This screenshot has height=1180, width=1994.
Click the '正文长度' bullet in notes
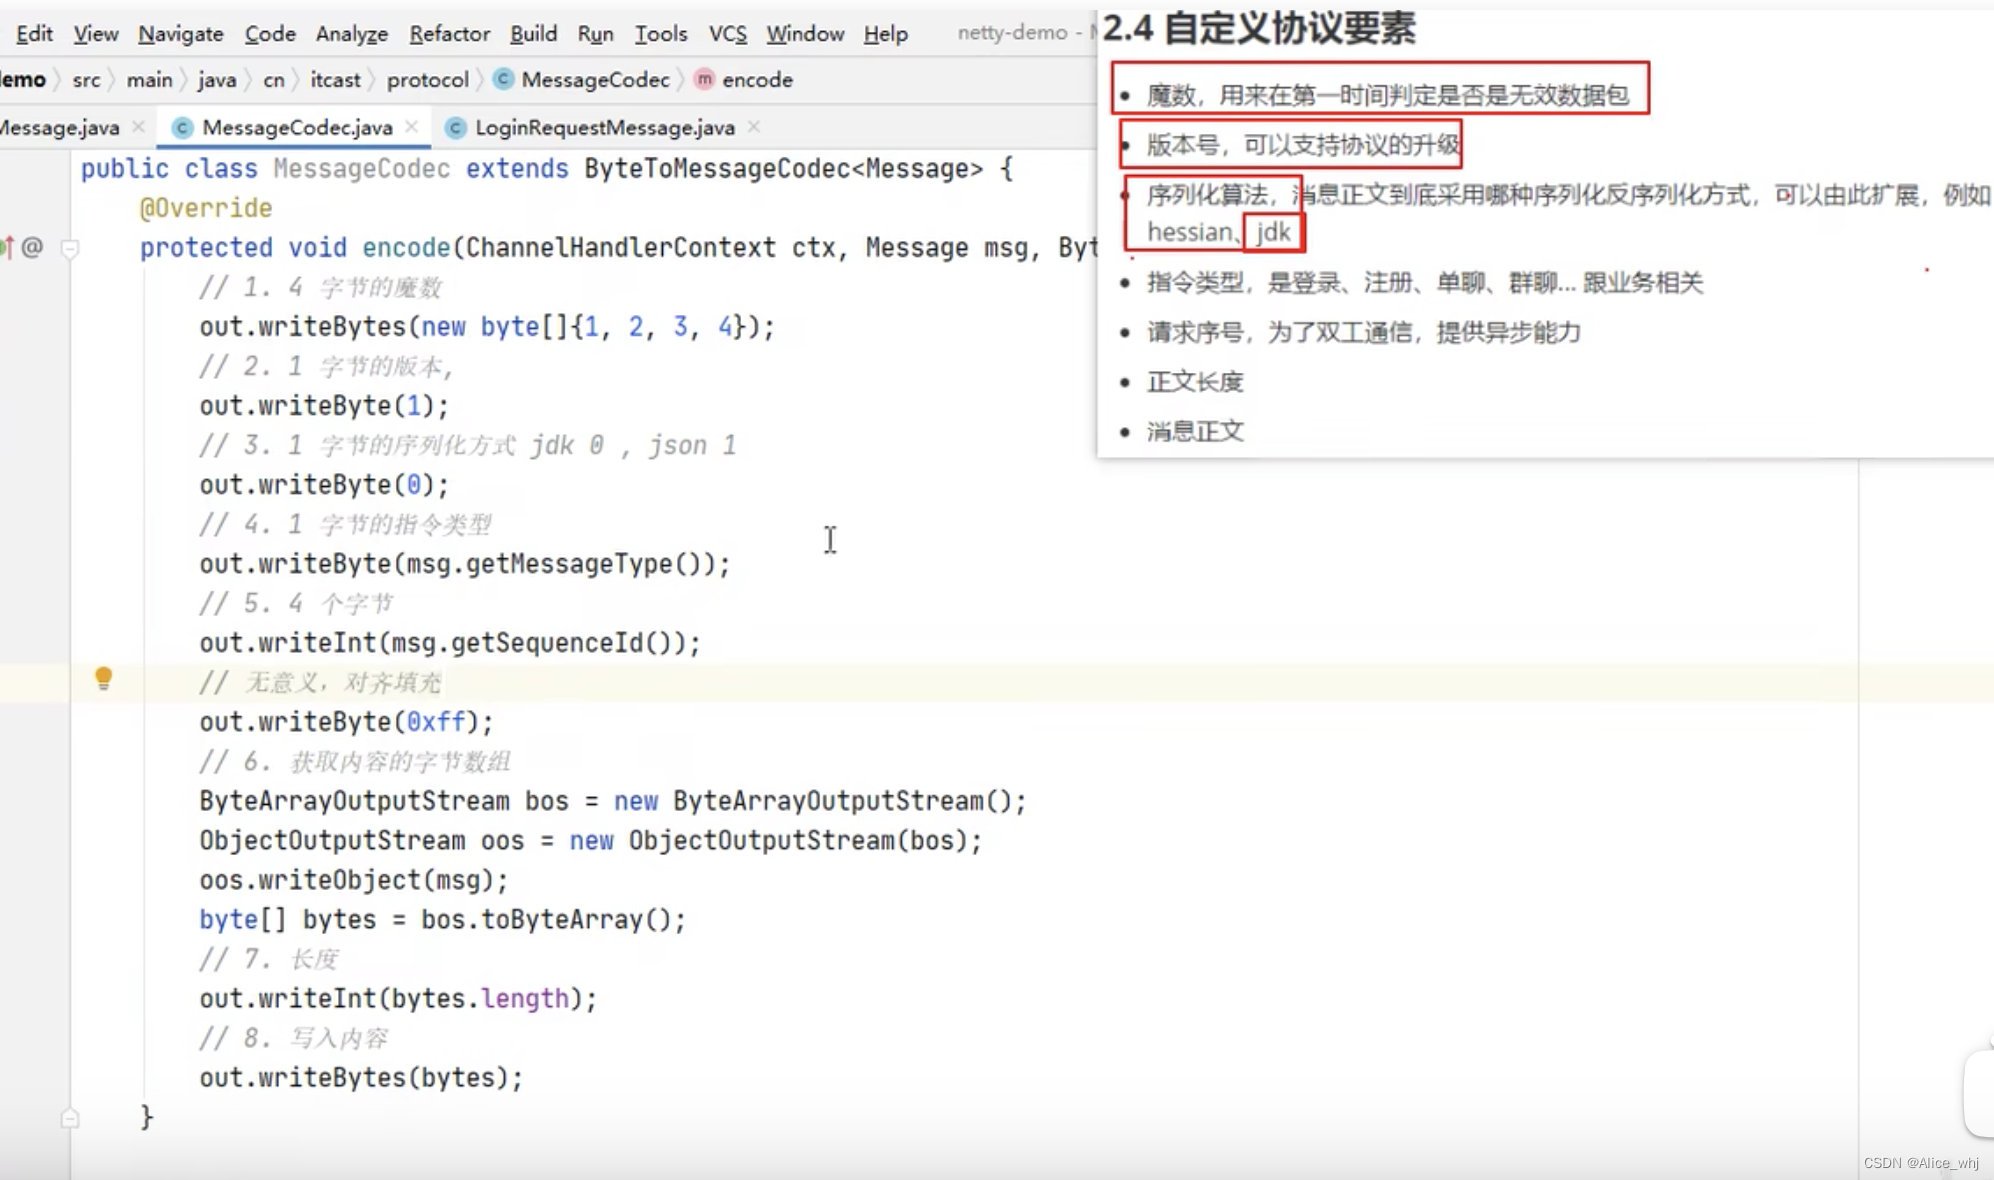click(1195, 382)
